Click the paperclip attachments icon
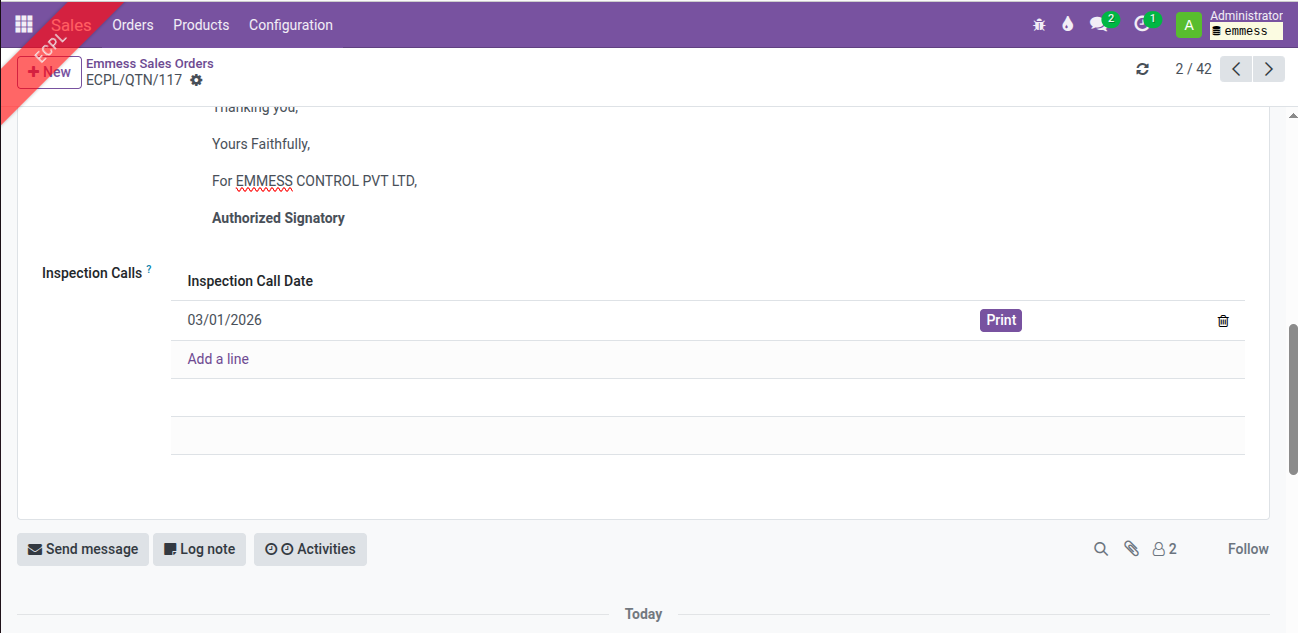1298x633 pixels. 1131,549
